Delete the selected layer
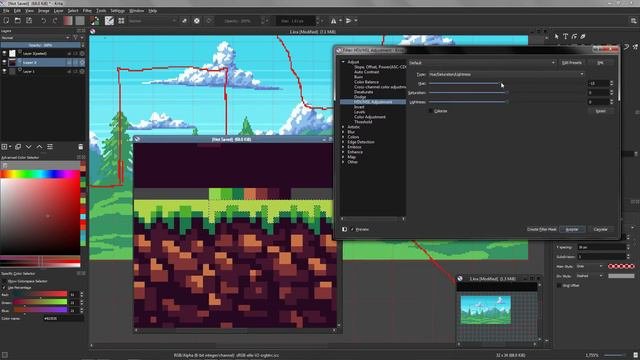 click(80, 147)
